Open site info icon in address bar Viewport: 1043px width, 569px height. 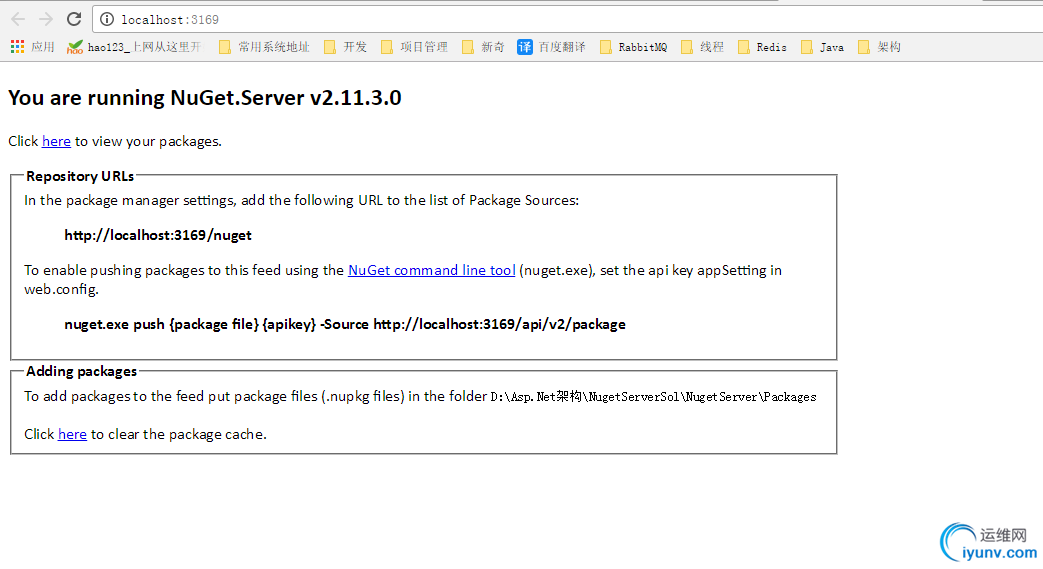106,19
